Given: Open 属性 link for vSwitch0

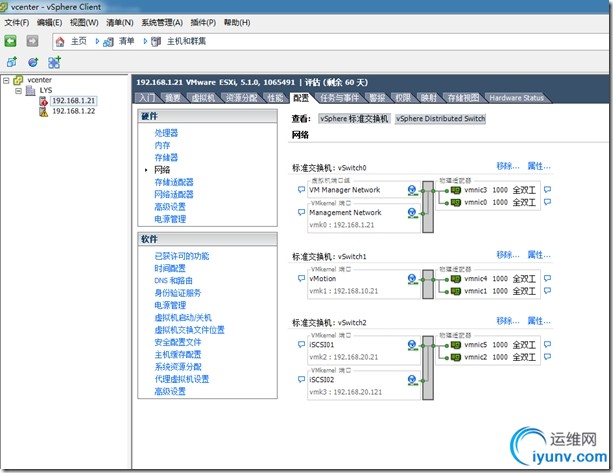Looking at the screenshot, I should coord(539,166).
